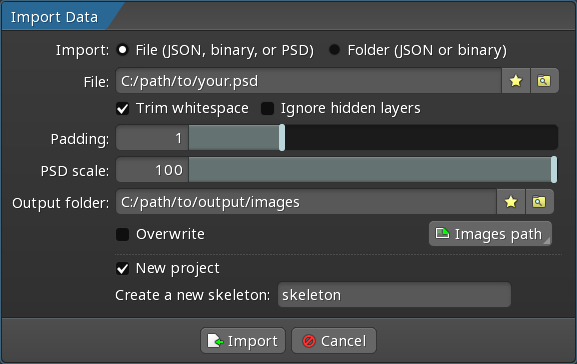Screen dimensions: 577x364
Task: Click the File path text field
Action: point(309,81)
